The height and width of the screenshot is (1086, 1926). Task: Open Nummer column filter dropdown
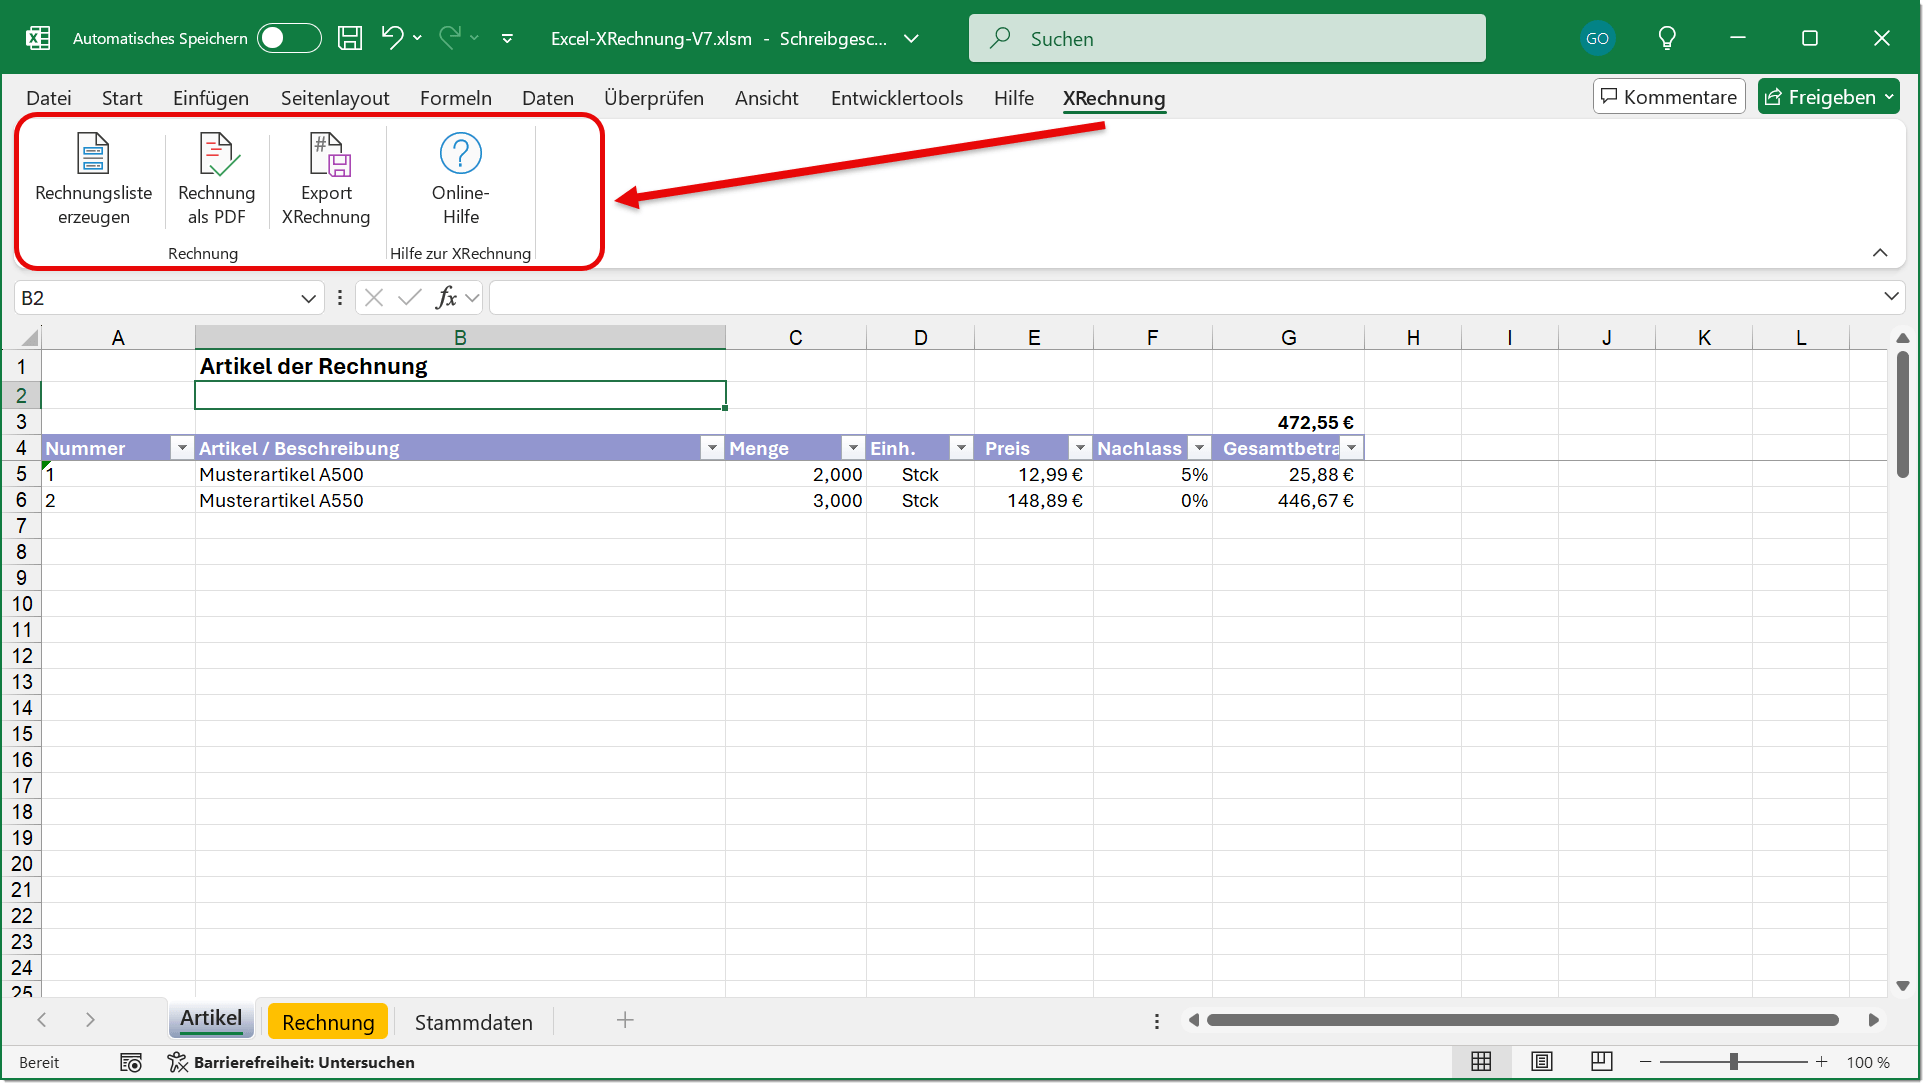(x=182, y=448)
